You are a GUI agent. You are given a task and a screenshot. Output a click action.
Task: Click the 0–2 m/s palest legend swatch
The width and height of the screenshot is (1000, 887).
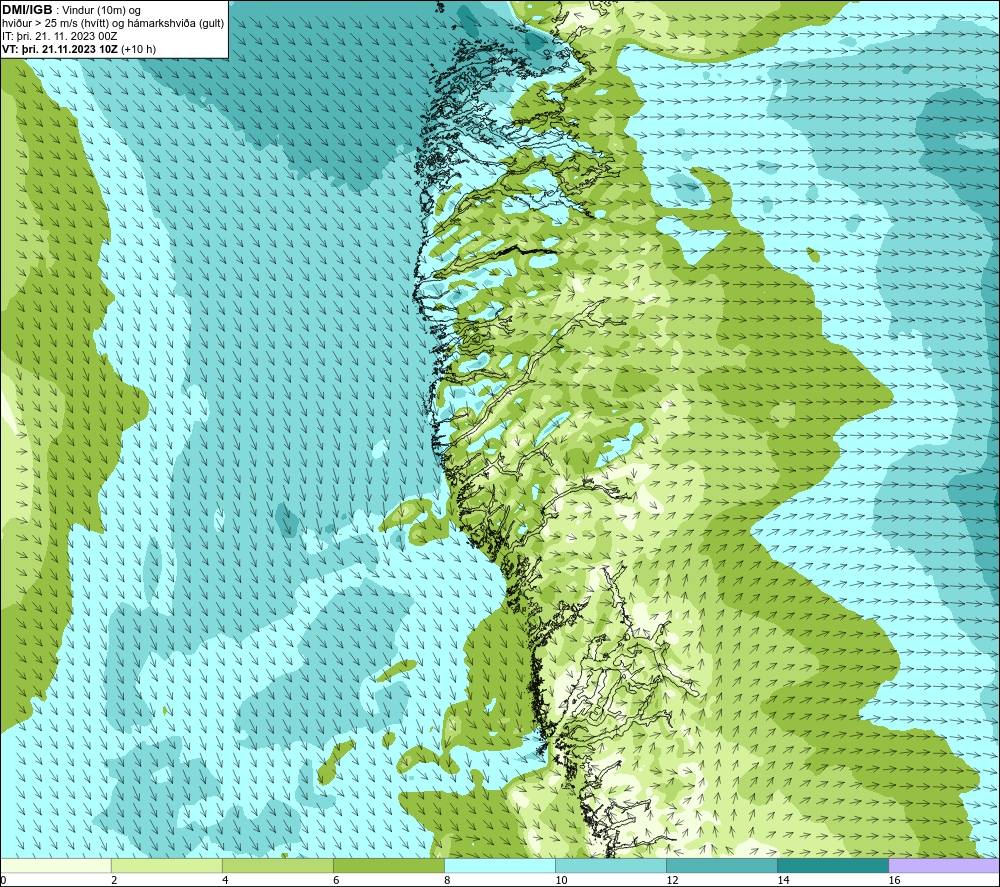click(x=55, y=865)
